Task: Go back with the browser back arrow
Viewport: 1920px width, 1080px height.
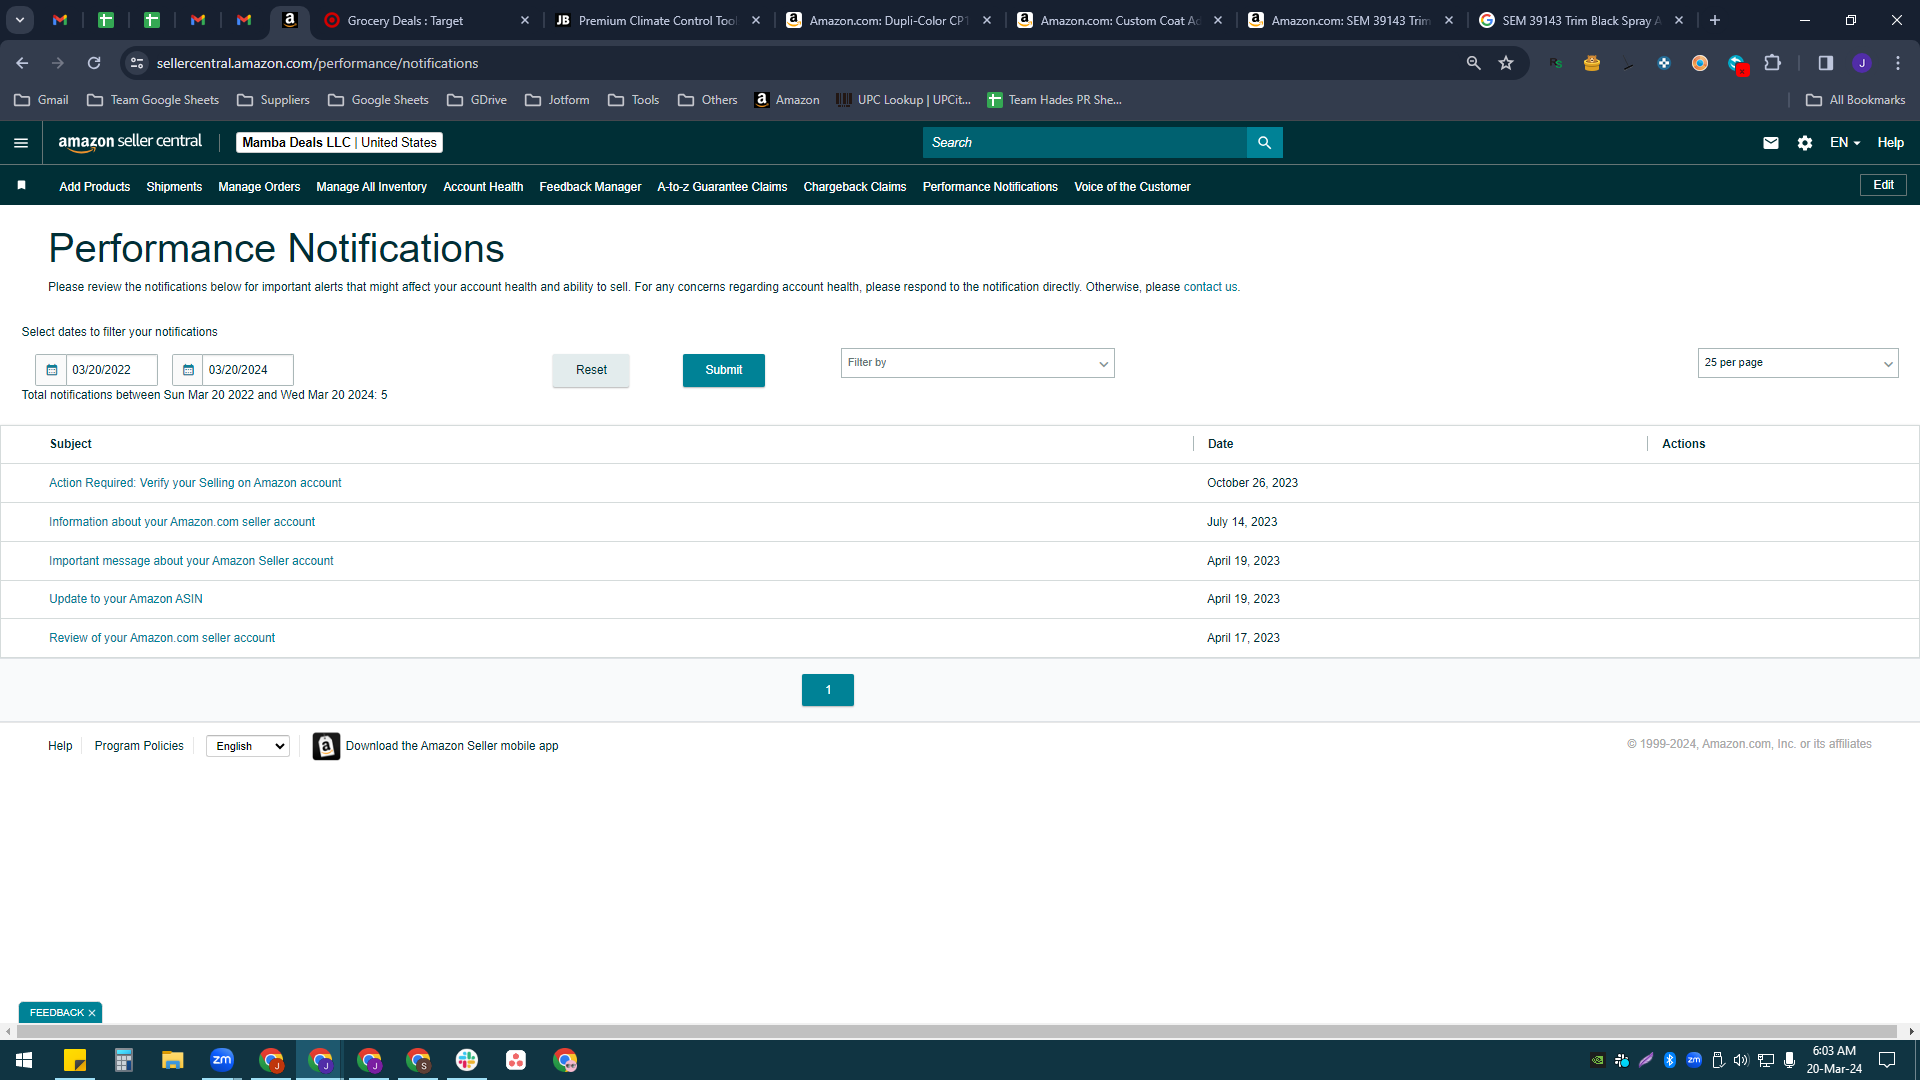Action: point(22,63)
